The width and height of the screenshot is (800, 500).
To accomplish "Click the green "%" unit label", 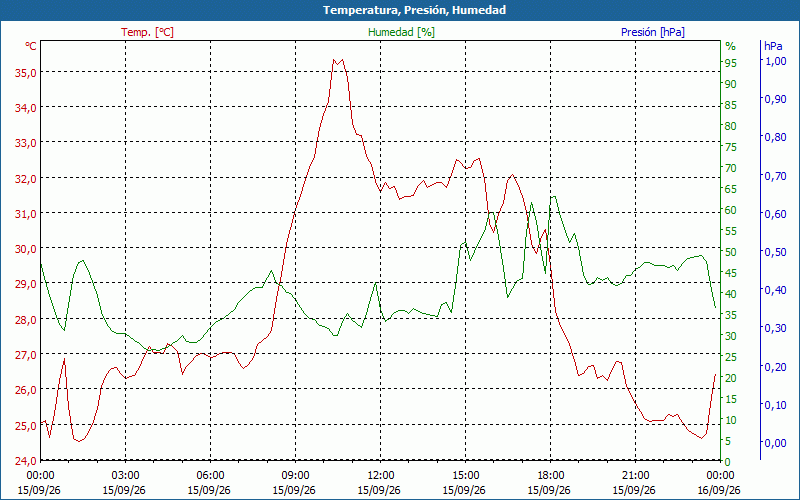I will [x=731, y=46].
